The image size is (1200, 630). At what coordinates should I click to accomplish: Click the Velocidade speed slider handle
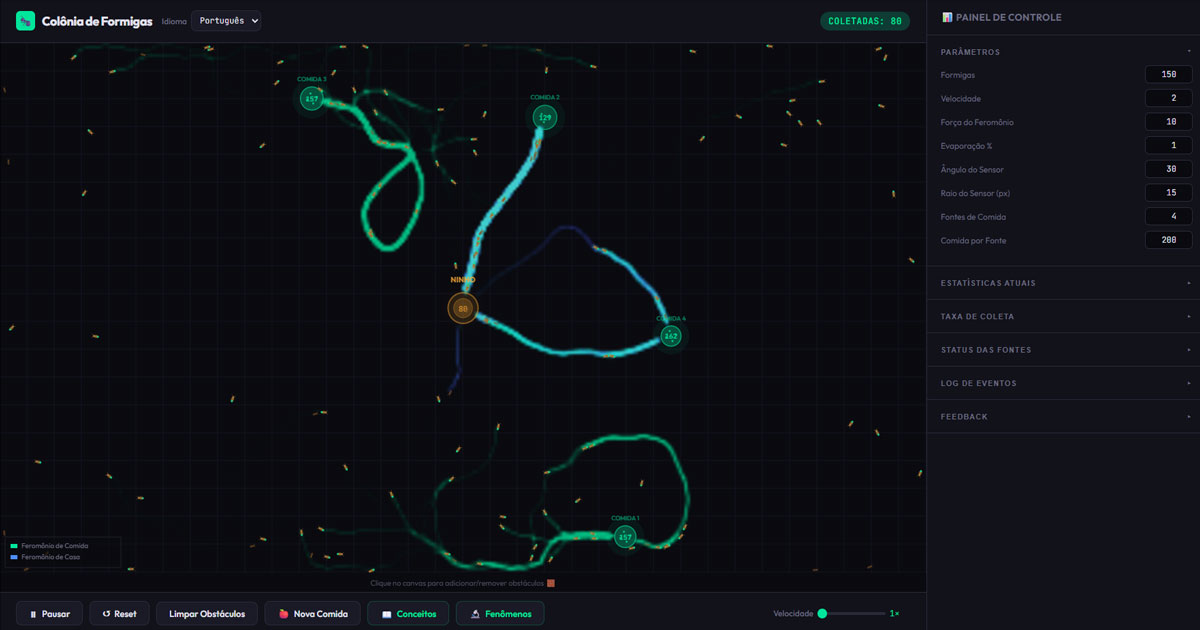point(822,613)
